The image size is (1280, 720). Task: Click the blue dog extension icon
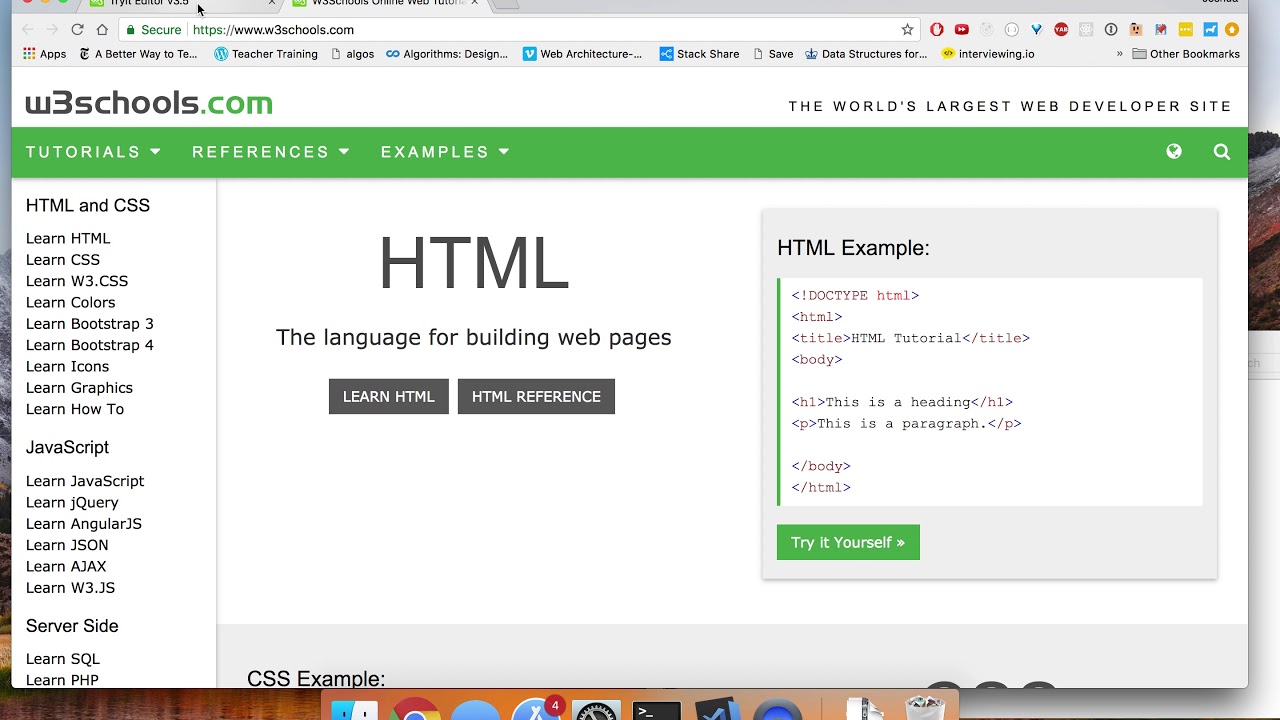click(x=1211, y=30)
